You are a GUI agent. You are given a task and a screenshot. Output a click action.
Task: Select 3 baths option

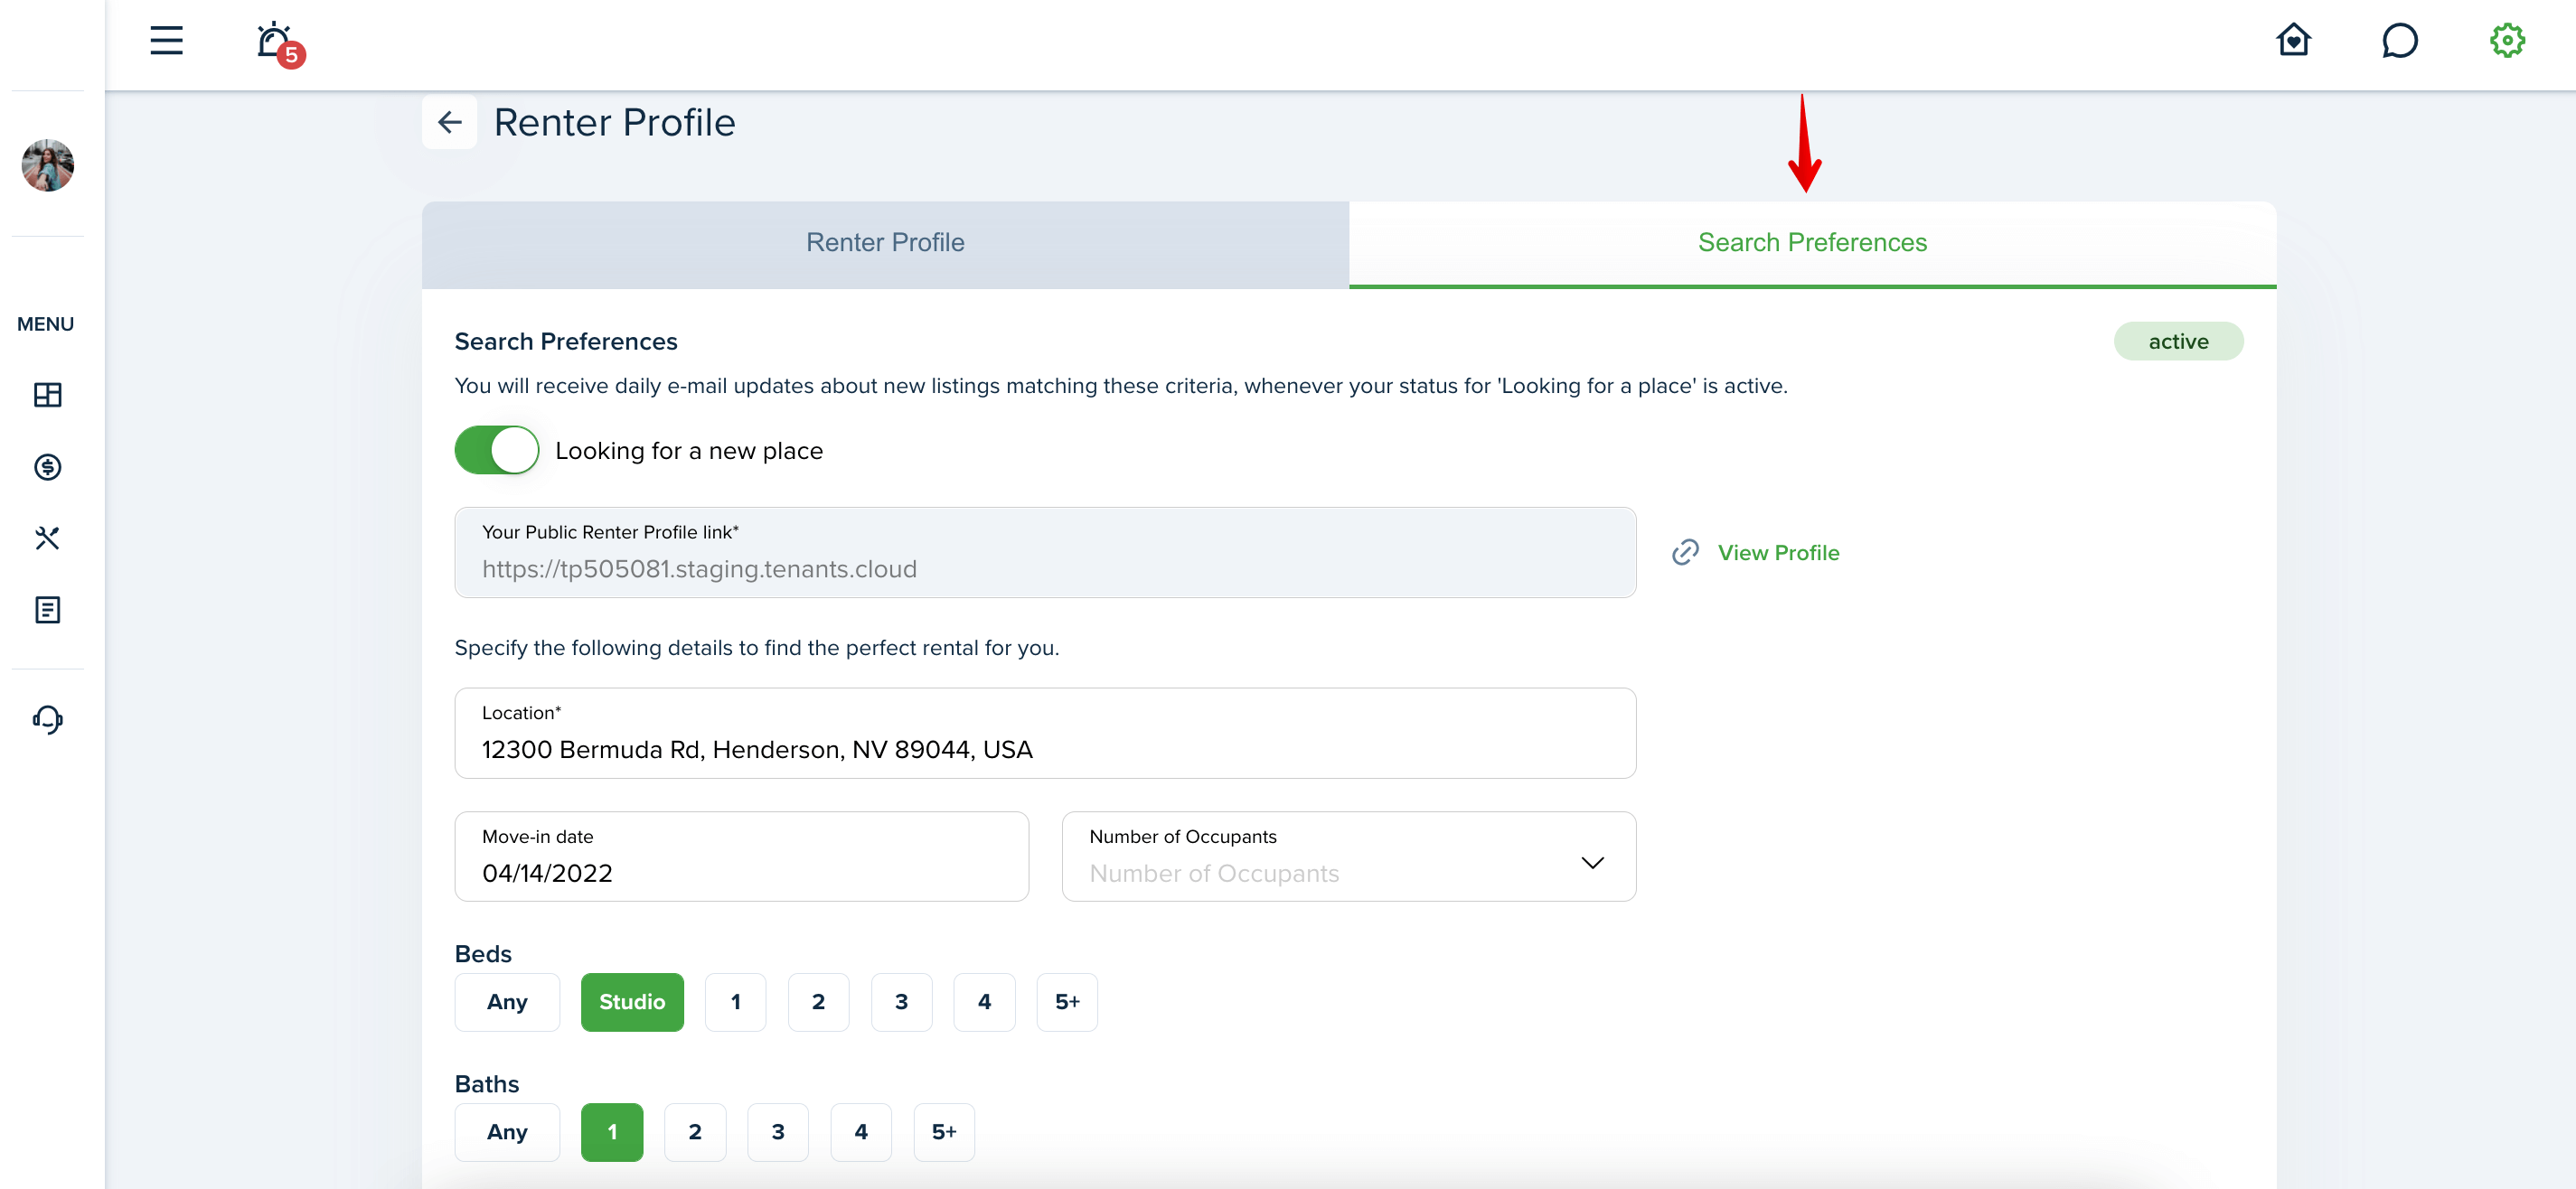tap(778, 1131)
